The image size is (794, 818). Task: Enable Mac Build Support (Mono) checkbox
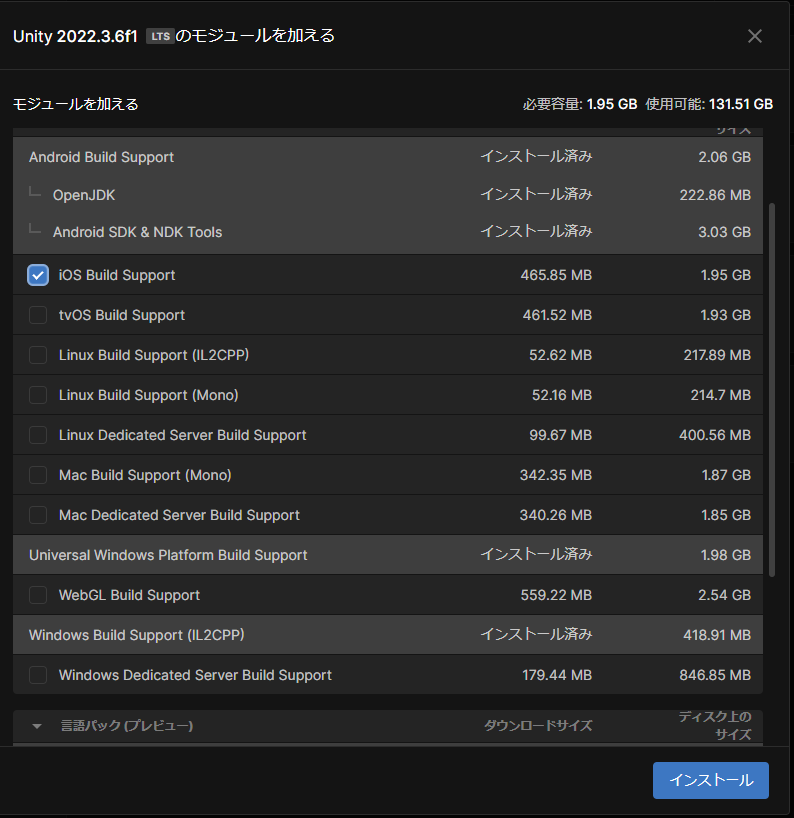(38, 475)
